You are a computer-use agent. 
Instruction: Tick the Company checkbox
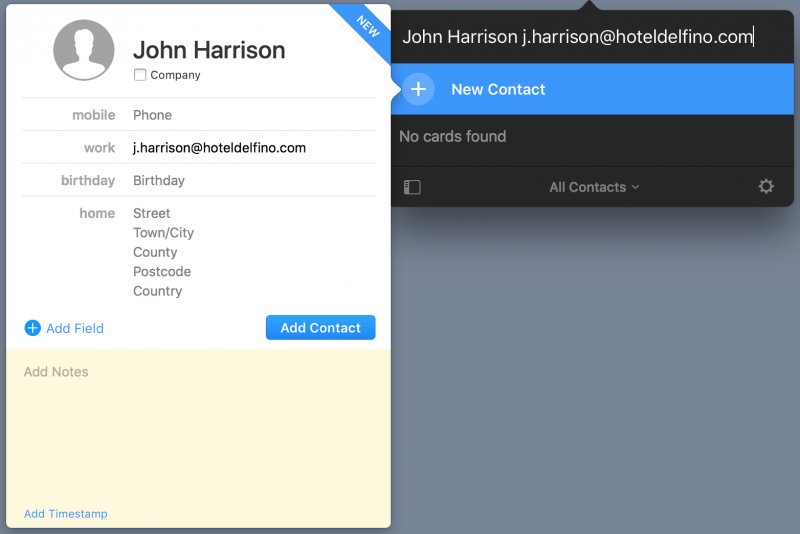tap(140, 75)
